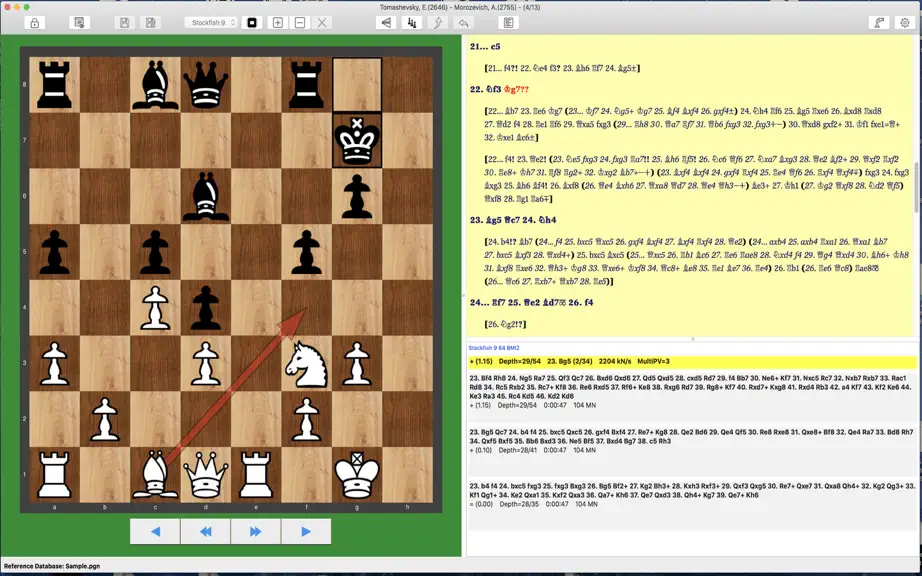Go to the red g7?? king move in notation
922x576 pixels.
pos(516,89)
